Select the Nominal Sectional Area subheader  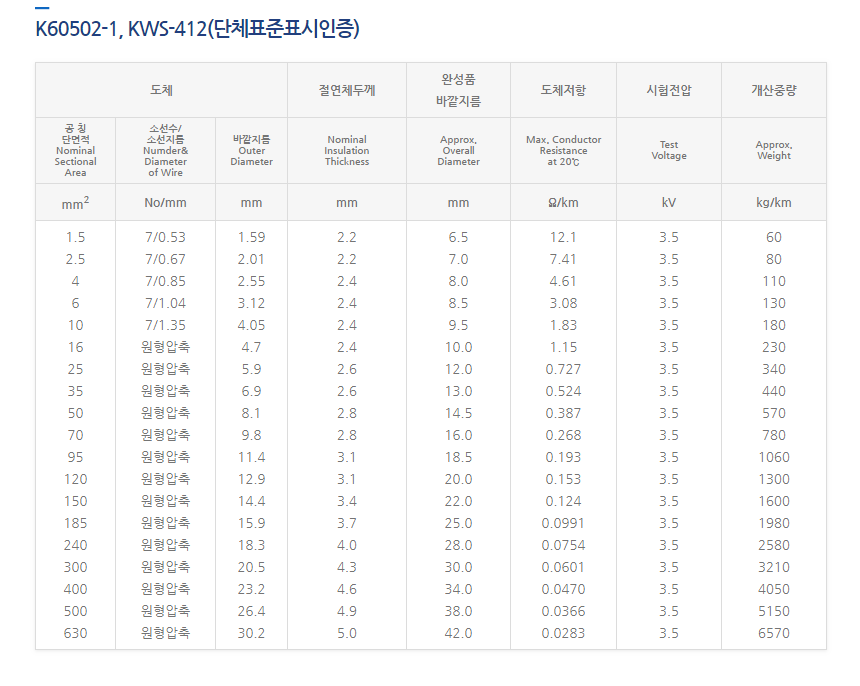(75, 150)
